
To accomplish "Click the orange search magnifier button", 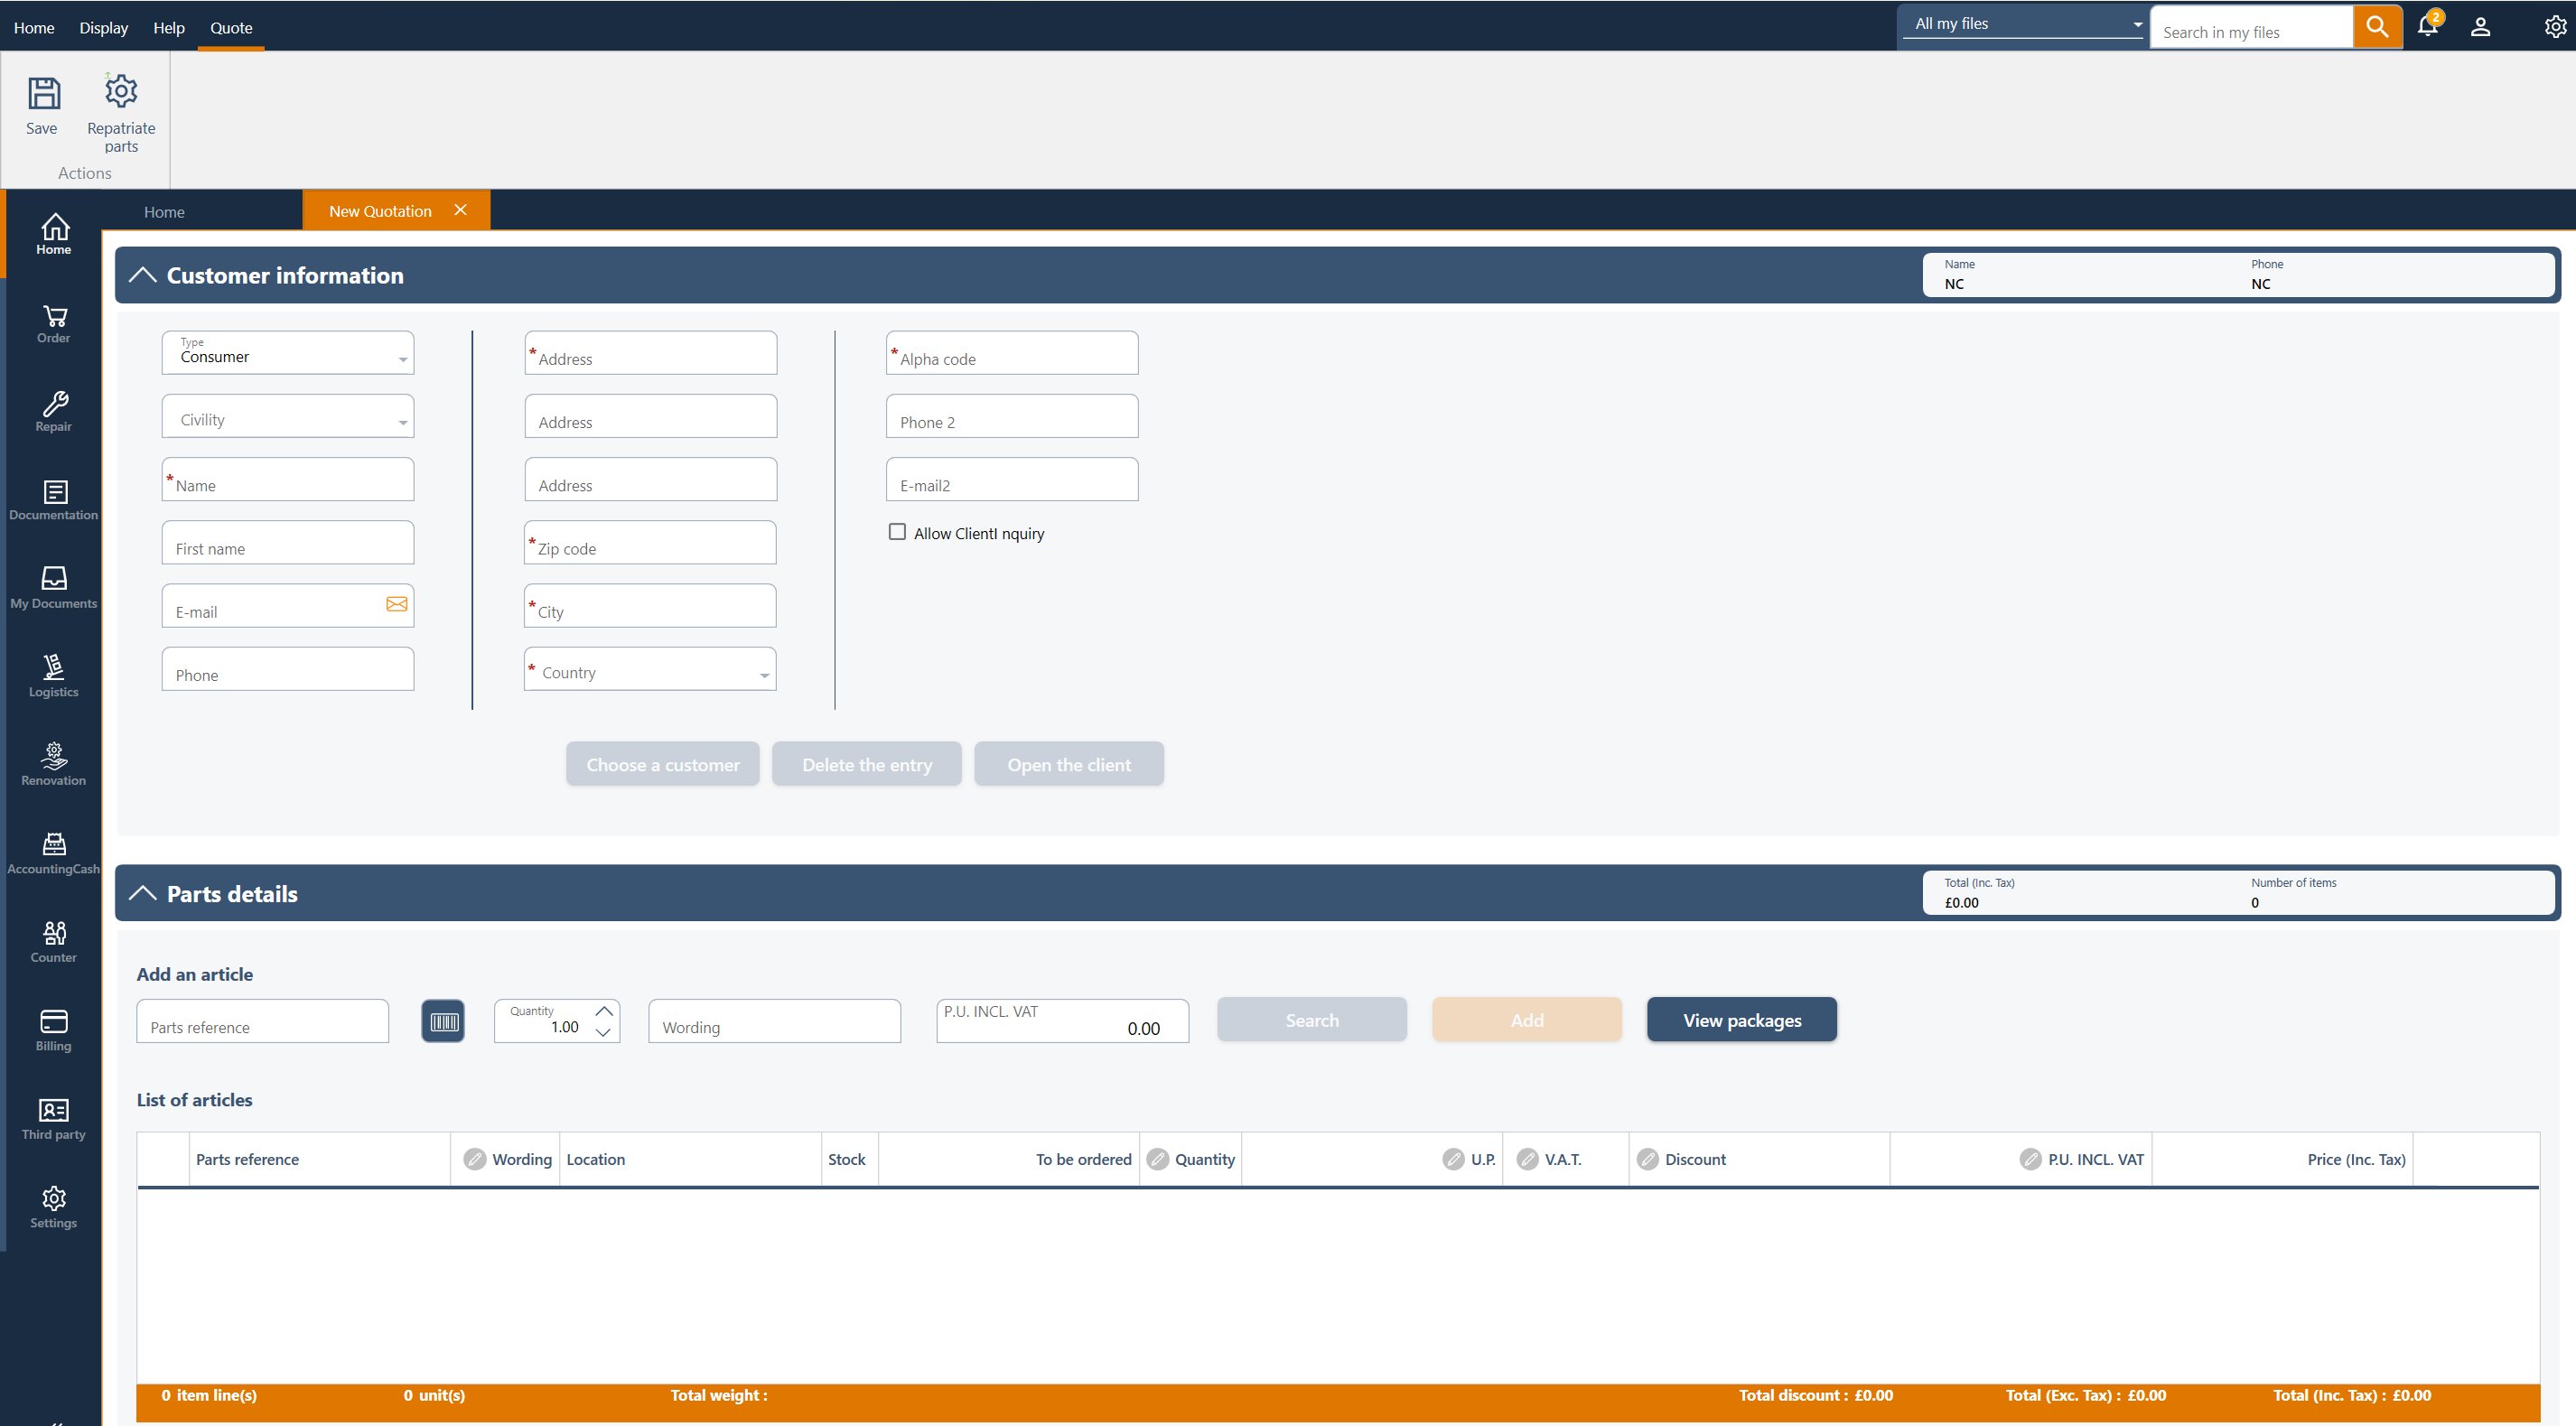I will coord(2377,27).
